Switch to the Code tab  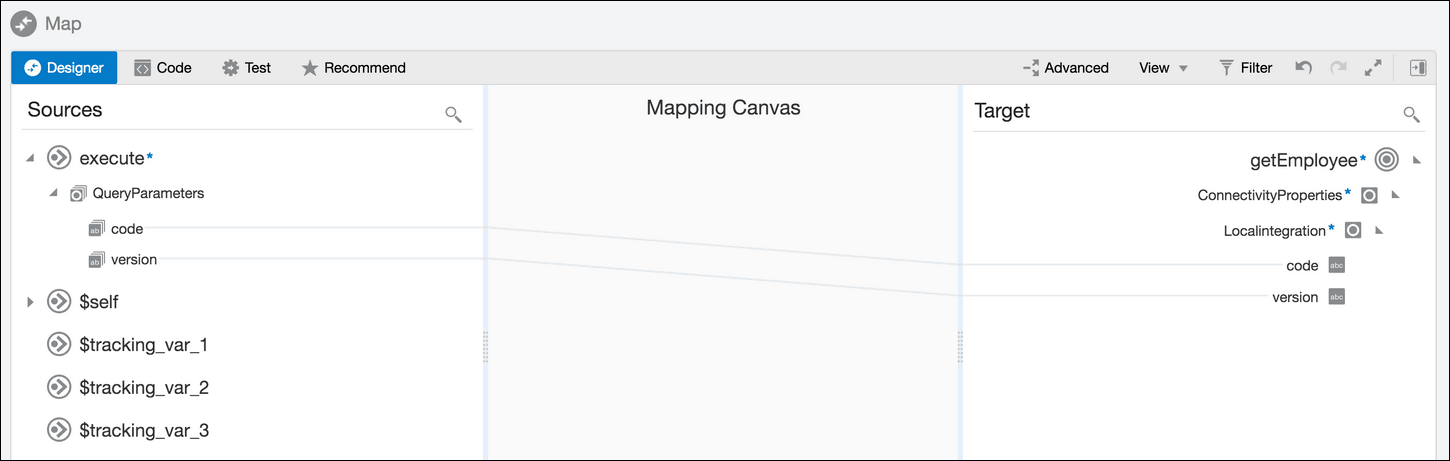tap(163, 68)
